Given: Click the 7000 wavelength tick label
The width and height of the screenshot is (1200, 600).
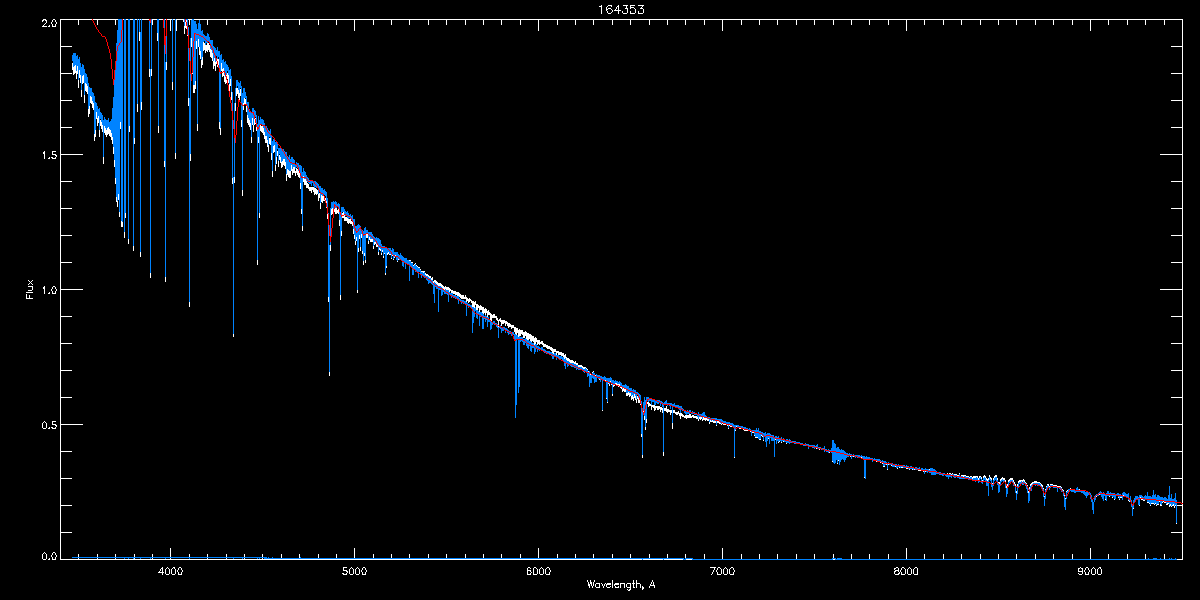Looking at the screenshot, I should pyautogui.click(x=722, y=572).
